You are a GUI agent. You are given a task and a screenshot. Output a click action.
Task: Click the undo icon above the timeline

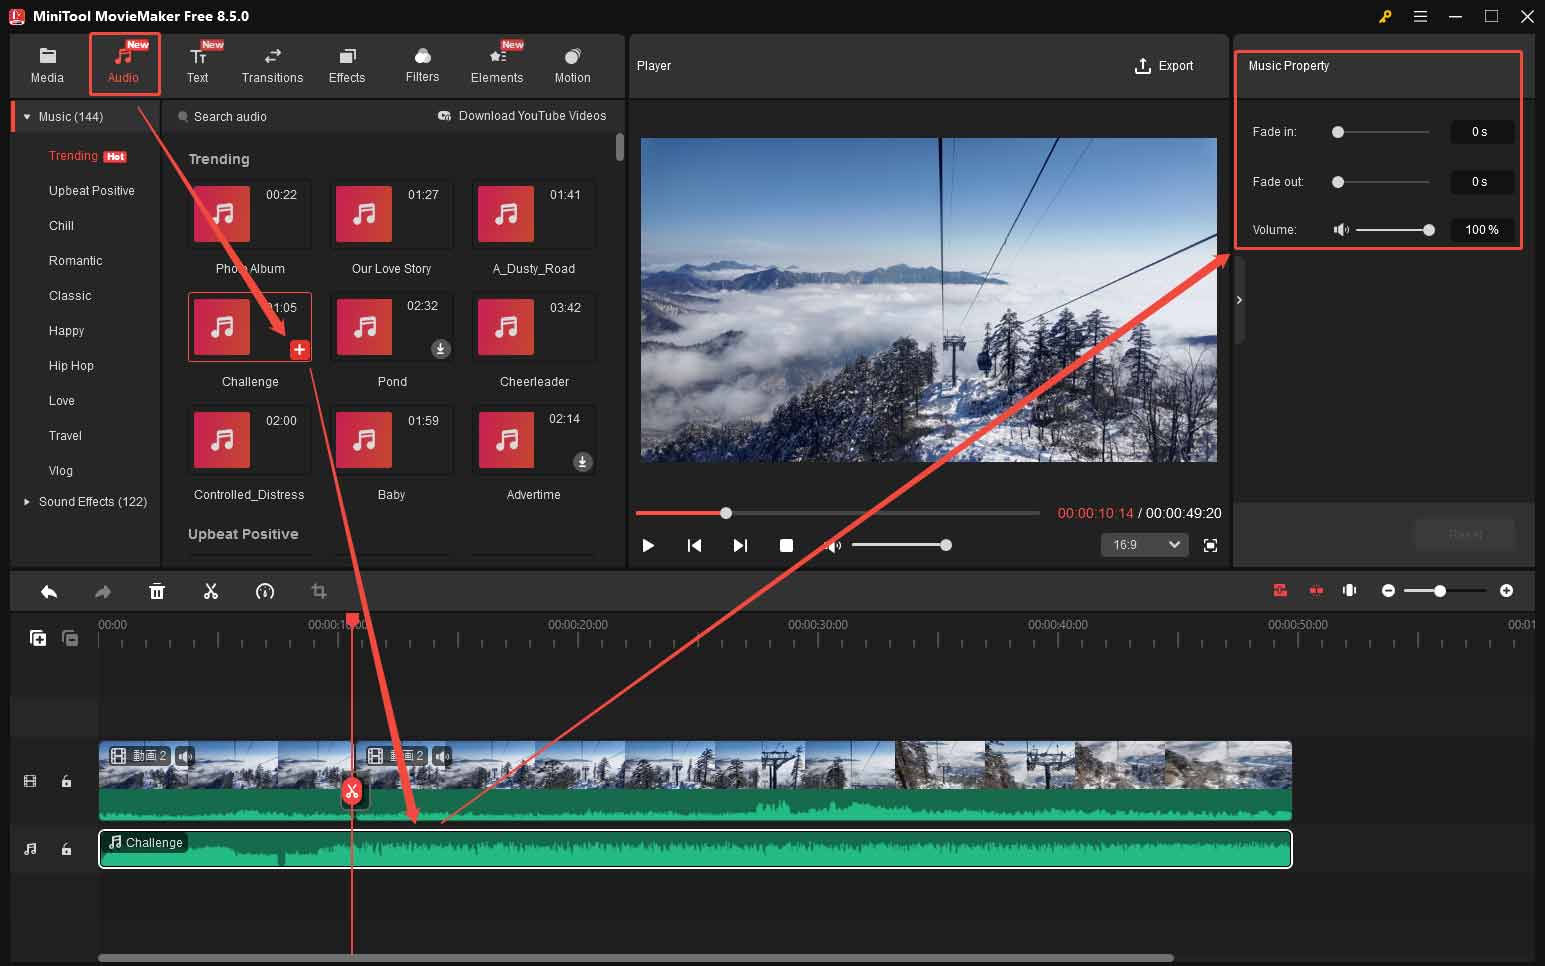tap(48, 591)
